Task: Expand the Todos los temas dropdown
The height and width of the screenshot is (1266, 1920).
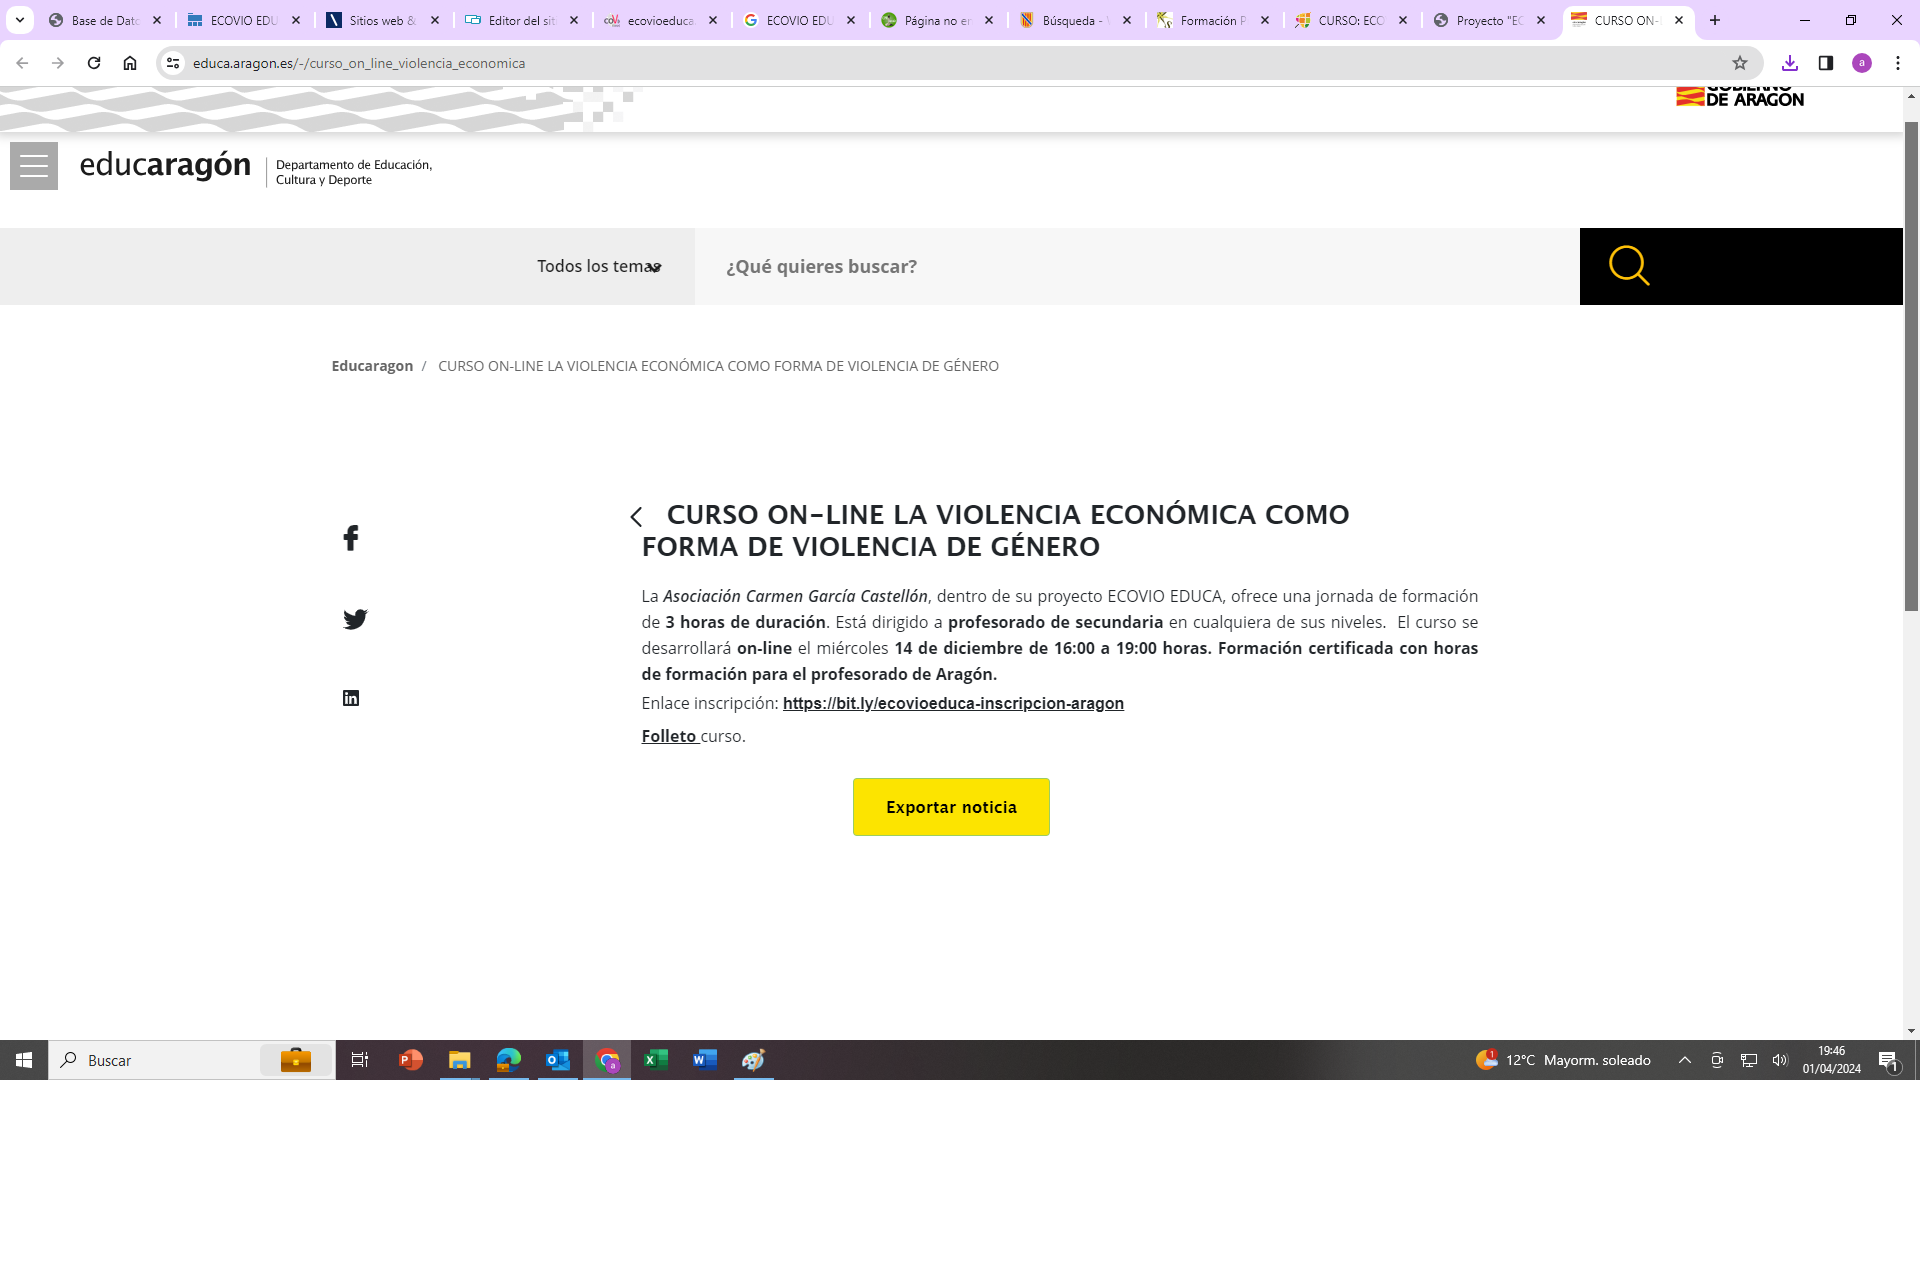Action: point(599,266)
